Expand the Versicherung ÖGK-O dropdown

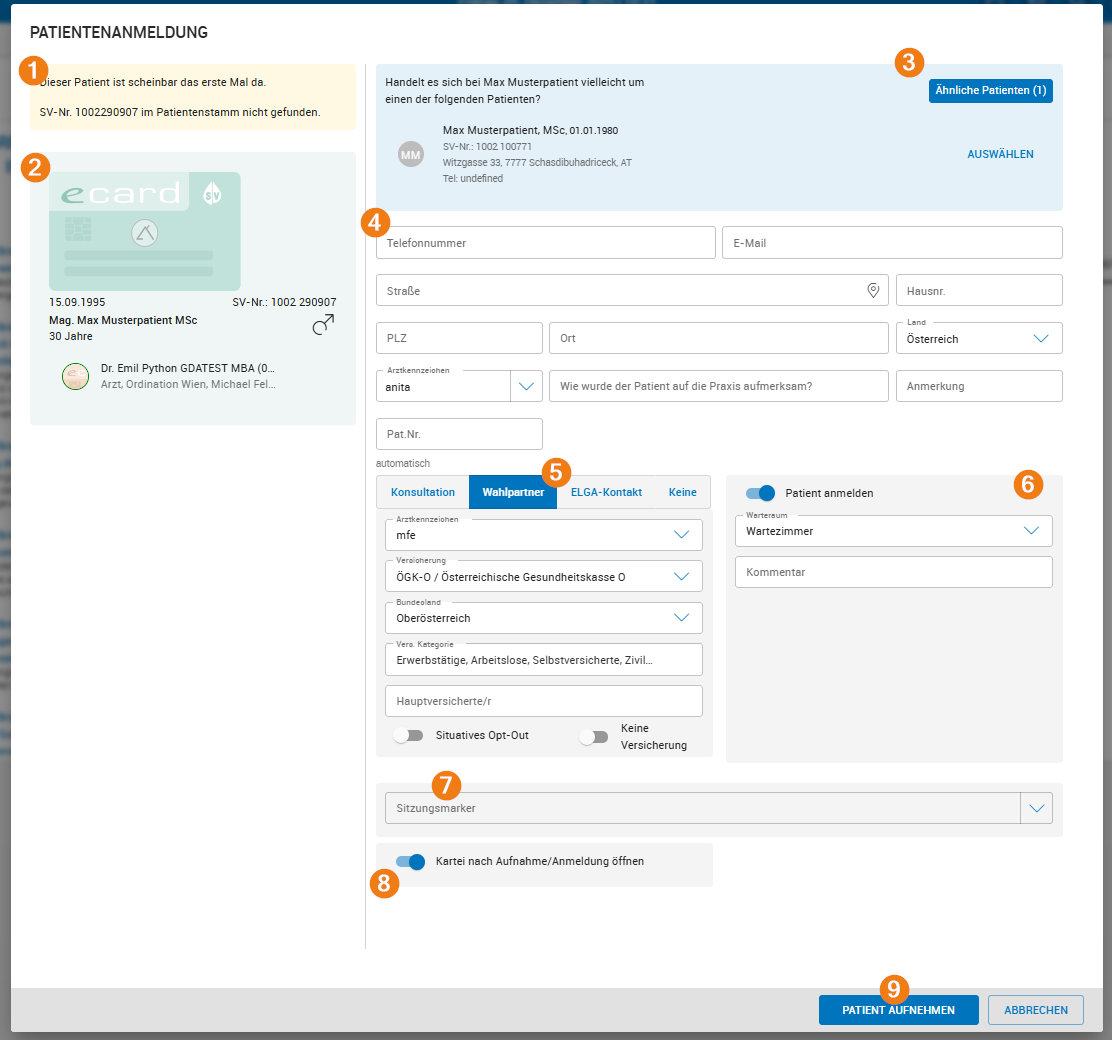(x=681, y=576)
